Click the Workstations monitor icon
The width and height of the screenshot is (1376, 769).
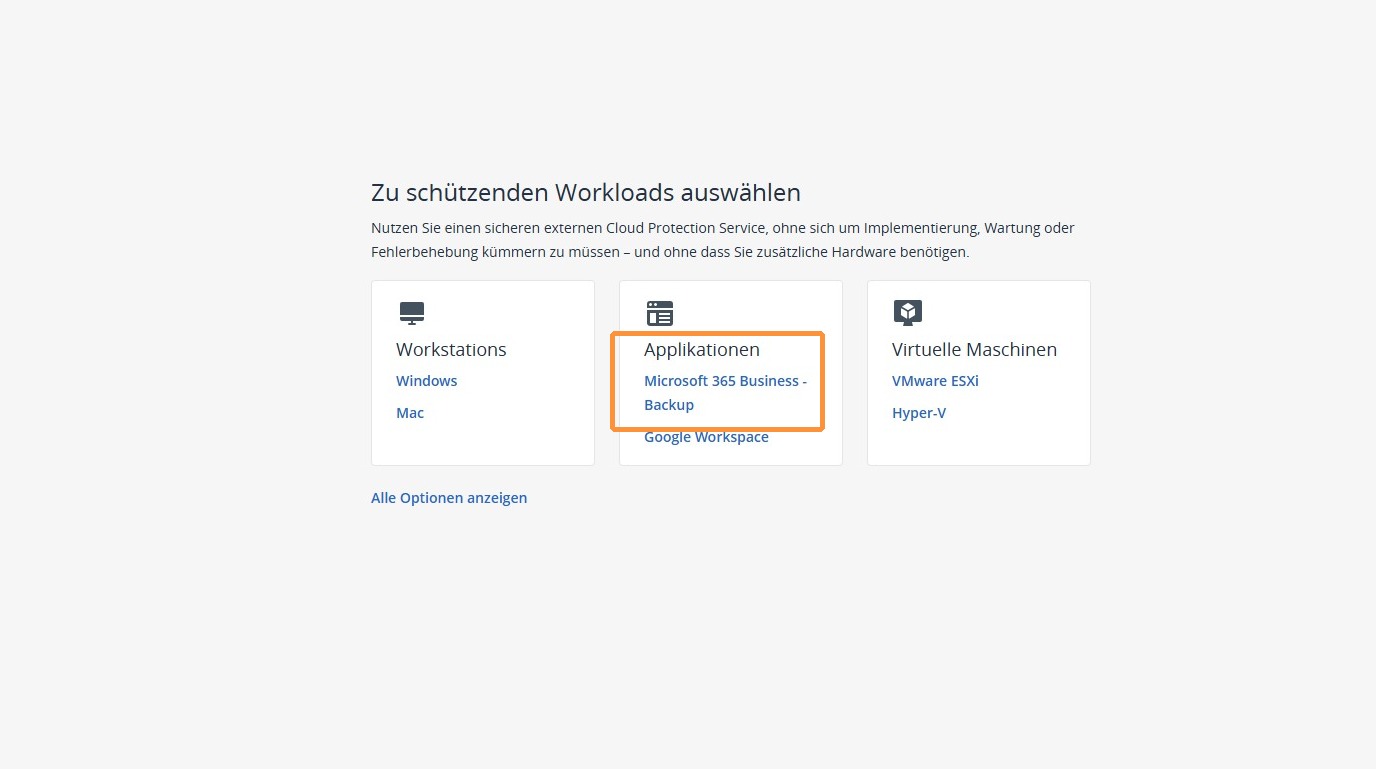411,313
